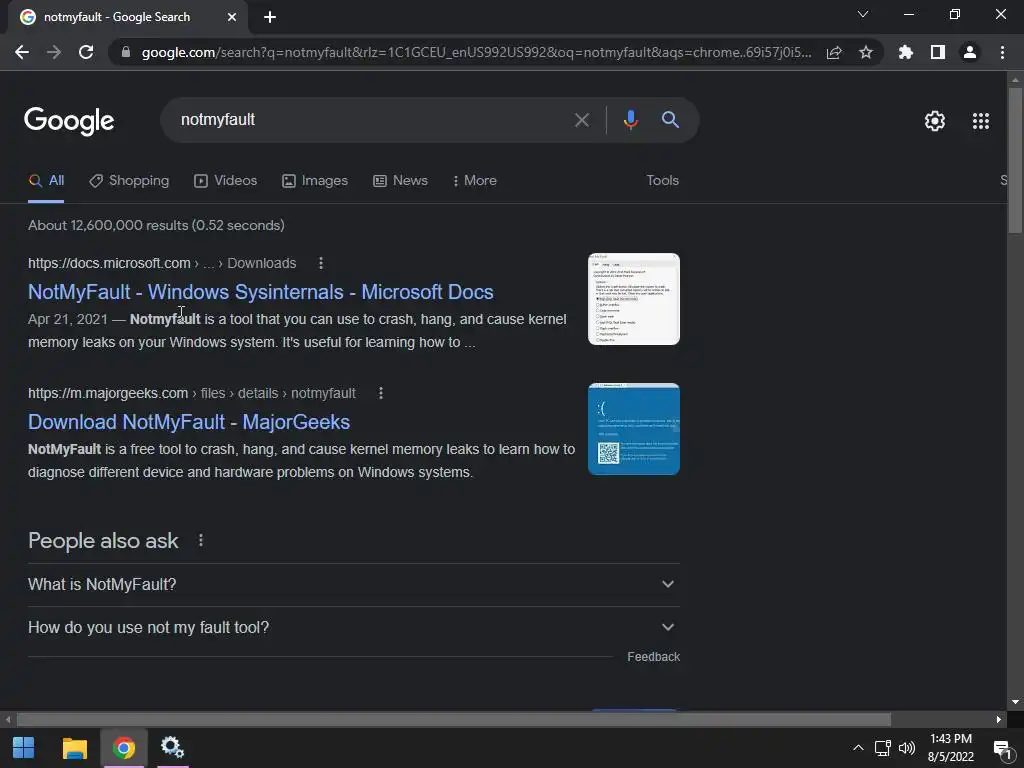Viewport: 1024px width, 768px height.
Task: Open the Windows Start menu
Action: click(x=24, y=748)
